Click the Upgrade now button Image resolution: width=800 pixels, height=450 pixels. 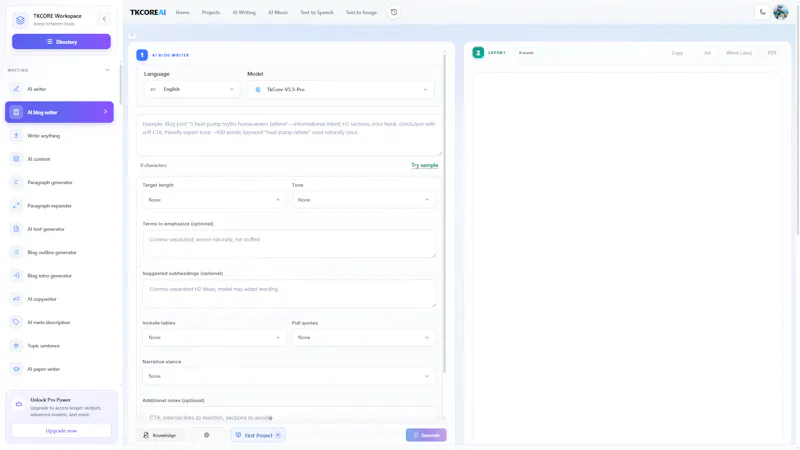pos(61,431)
